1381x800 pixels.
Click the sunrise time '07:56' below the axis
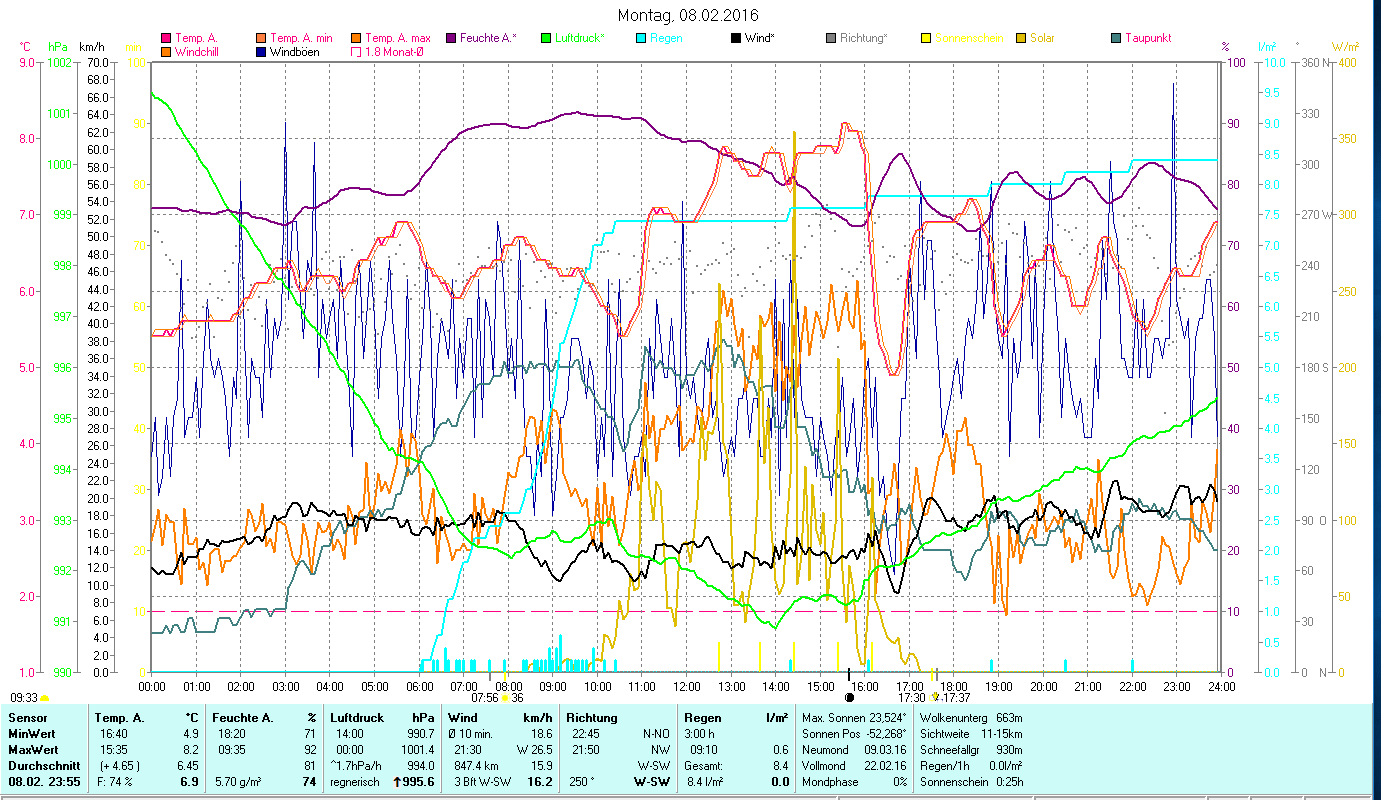coord(485,698)
